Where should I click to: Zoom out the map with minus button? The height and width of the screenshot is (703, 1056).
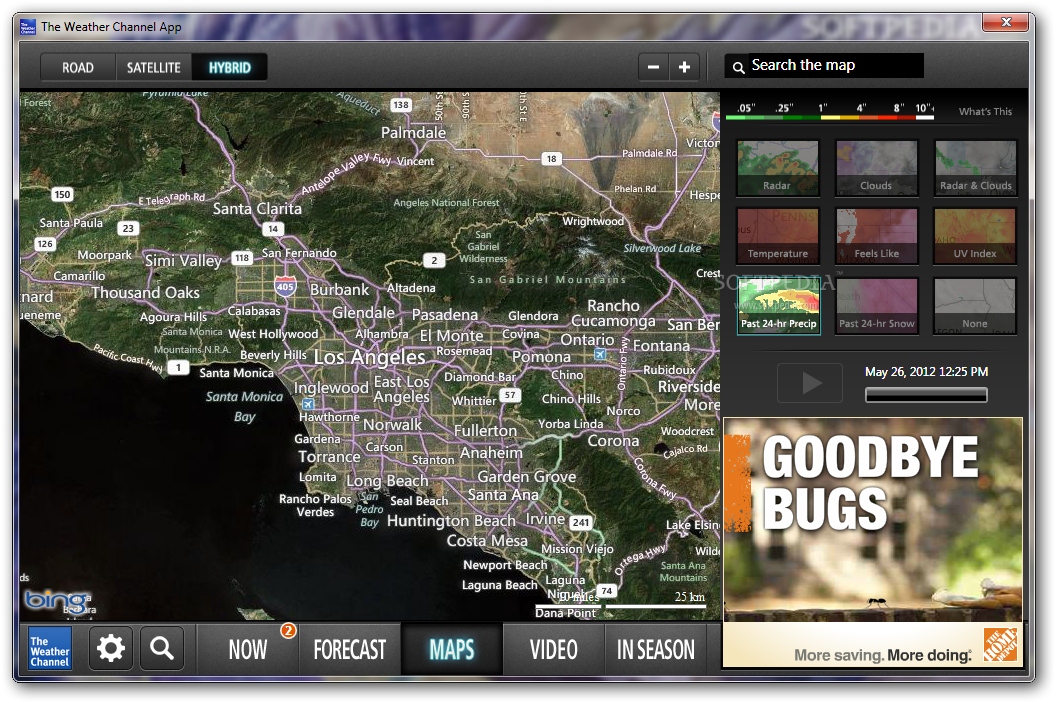[653, 67]
